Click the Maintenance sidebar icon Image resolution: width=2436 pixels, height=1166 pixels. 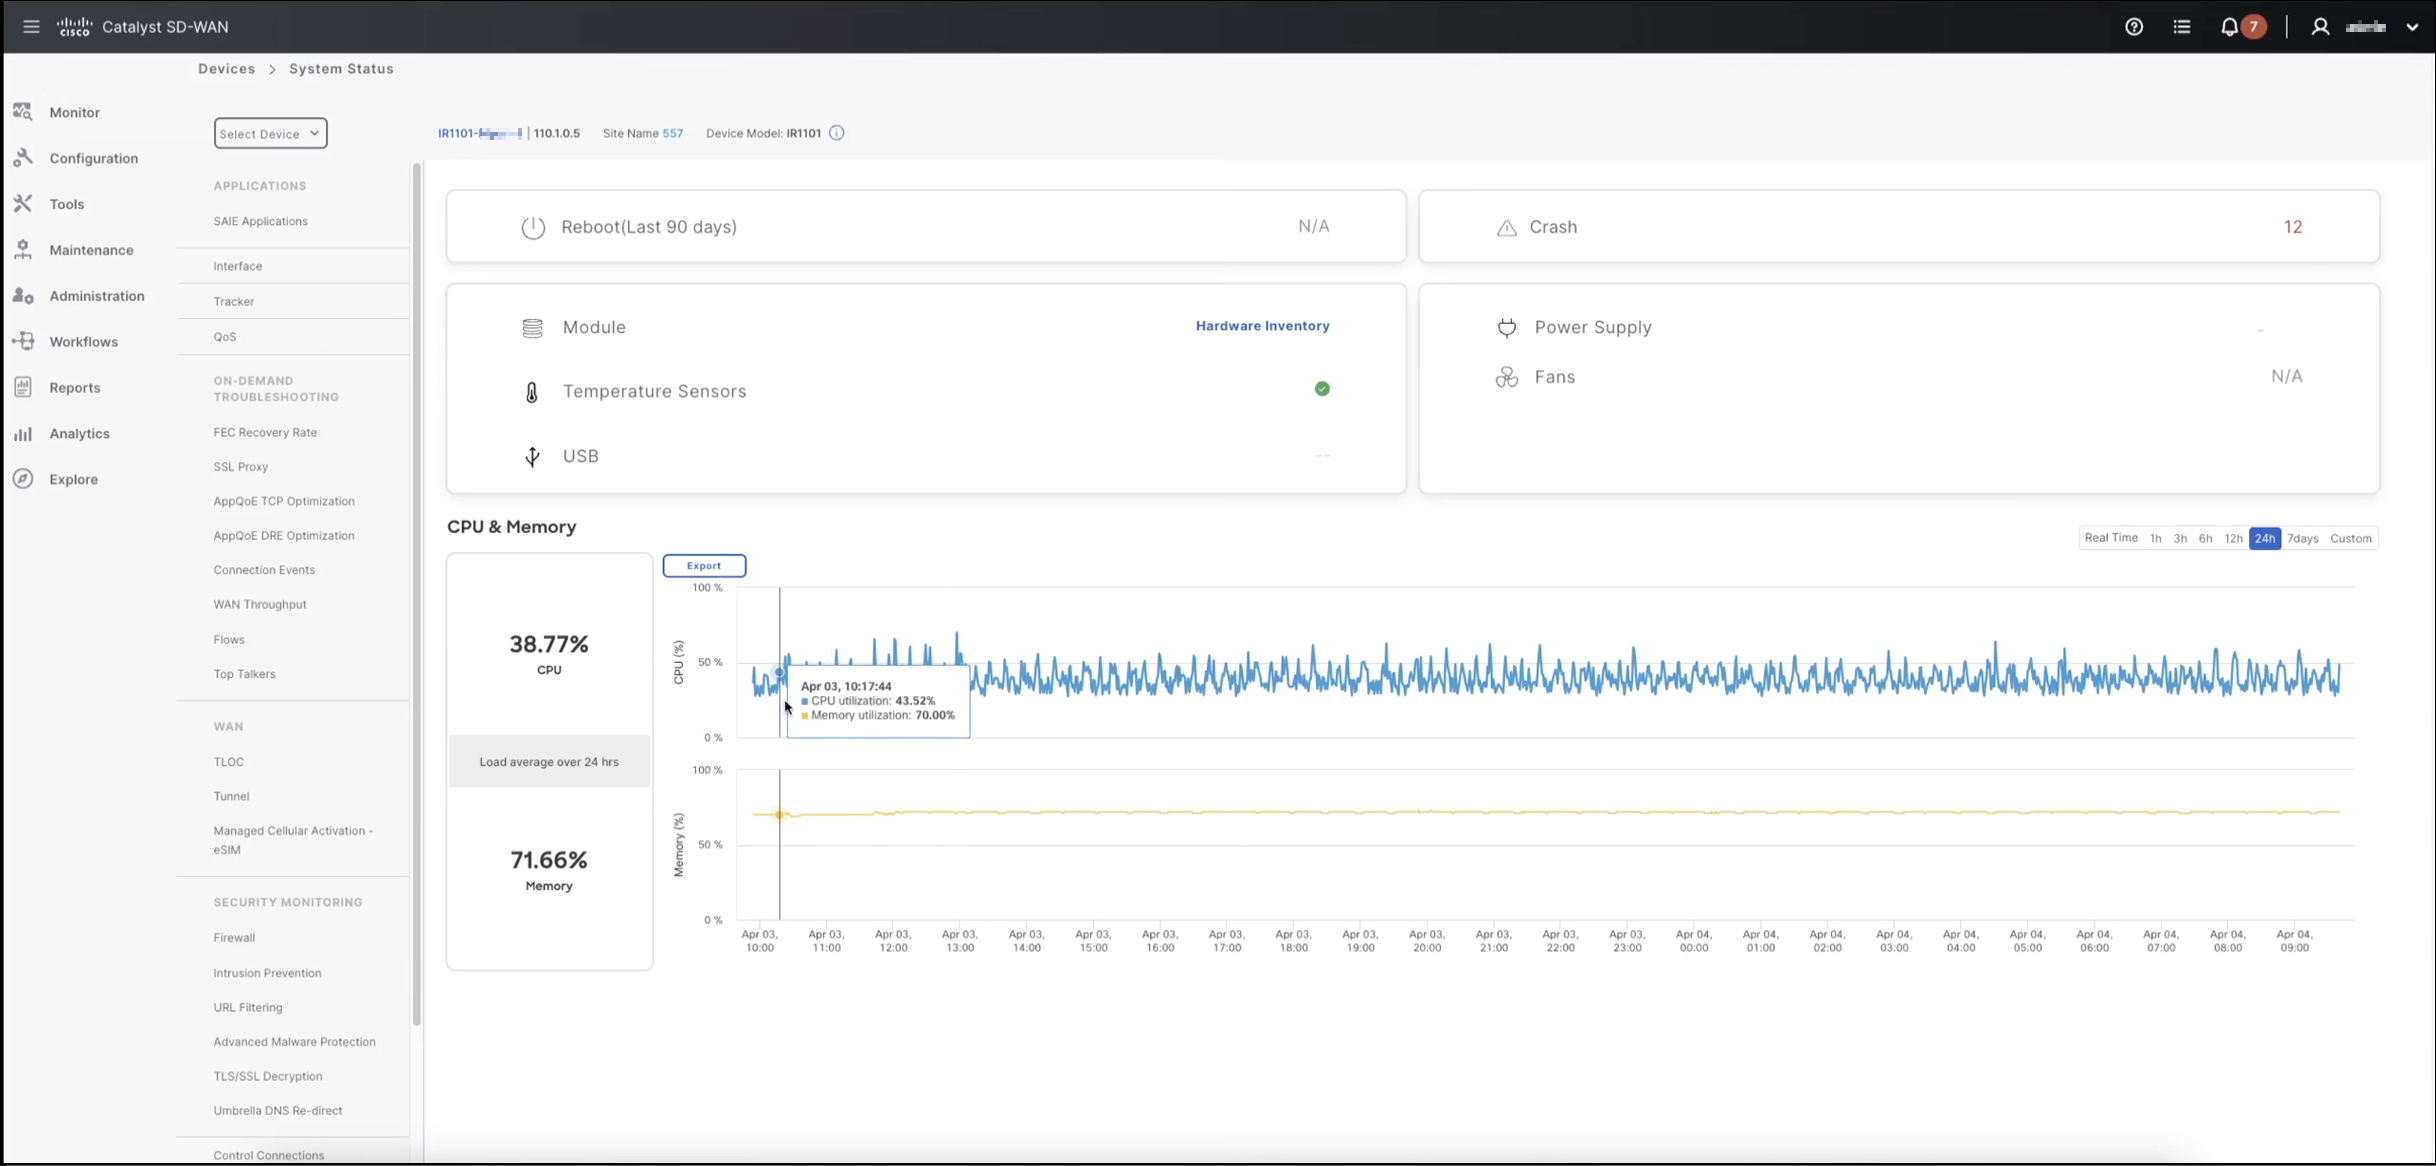point(23,250)
